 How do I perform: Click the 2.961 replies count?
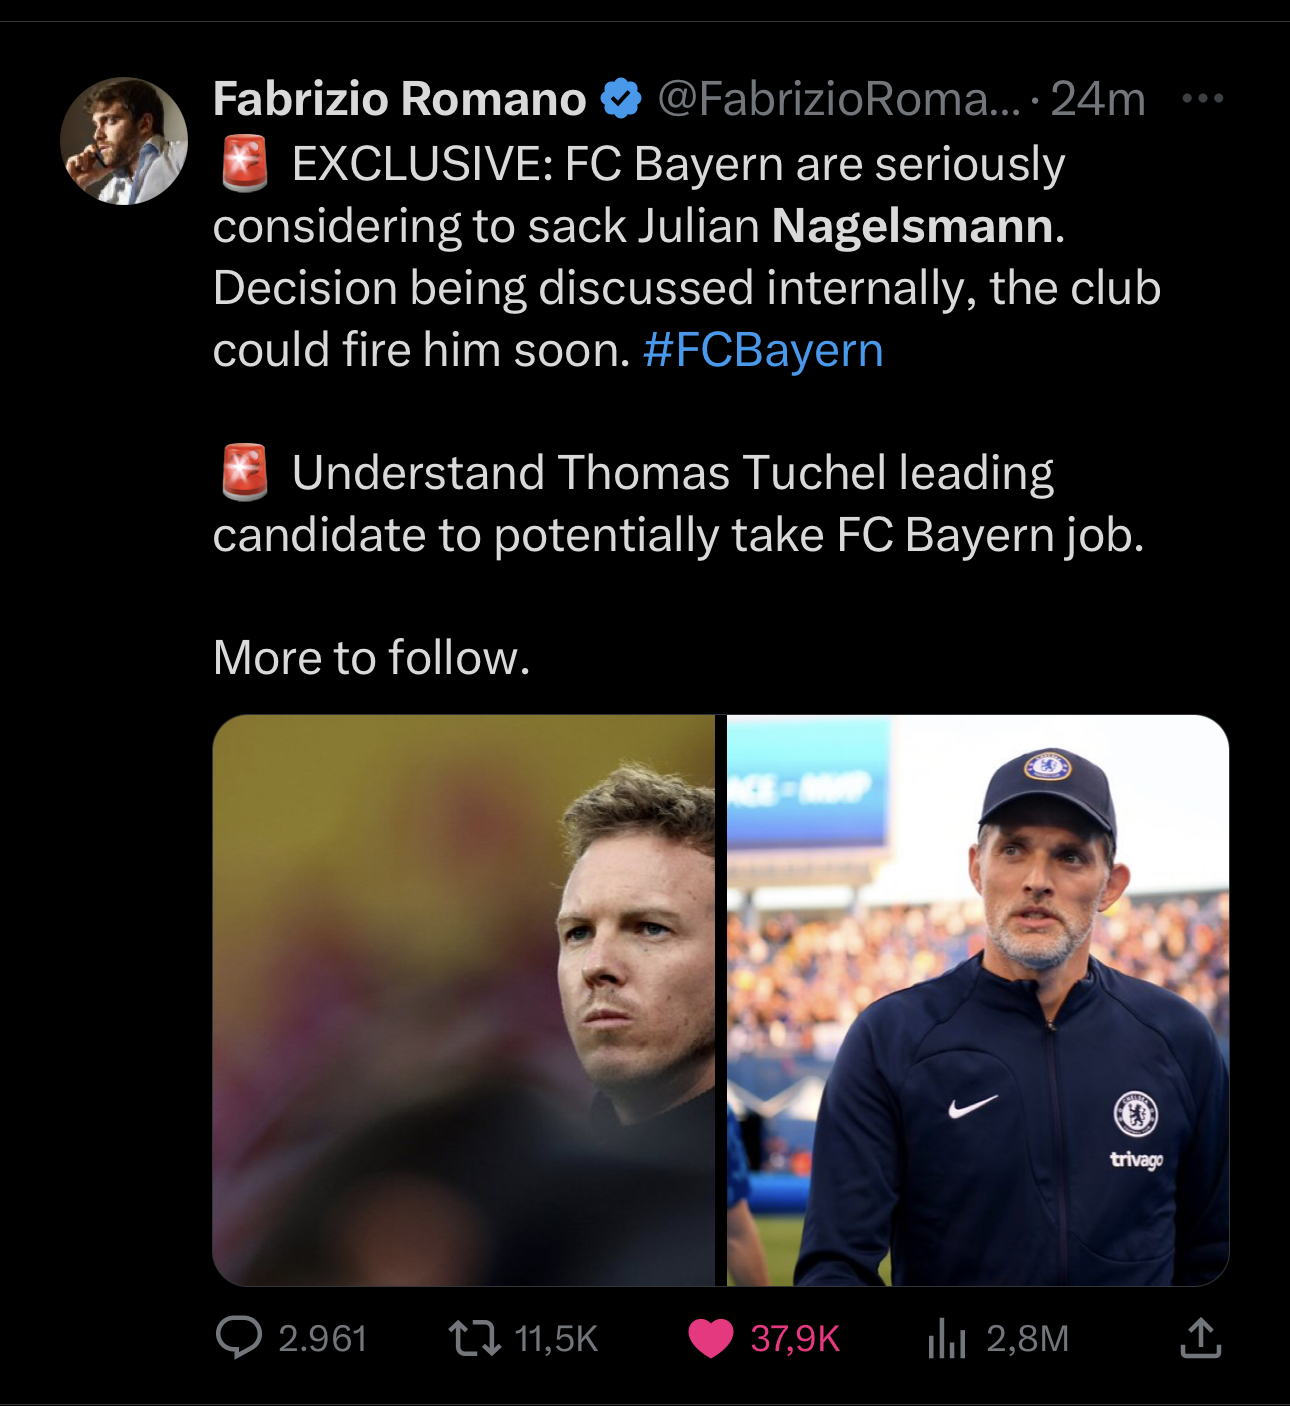click(322, 1339)
